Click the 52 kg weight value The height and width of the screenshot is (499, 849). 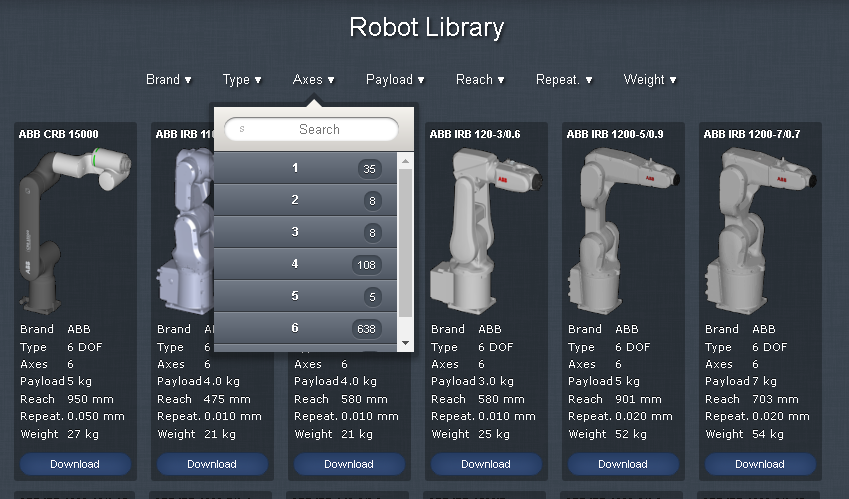point(631,434)
